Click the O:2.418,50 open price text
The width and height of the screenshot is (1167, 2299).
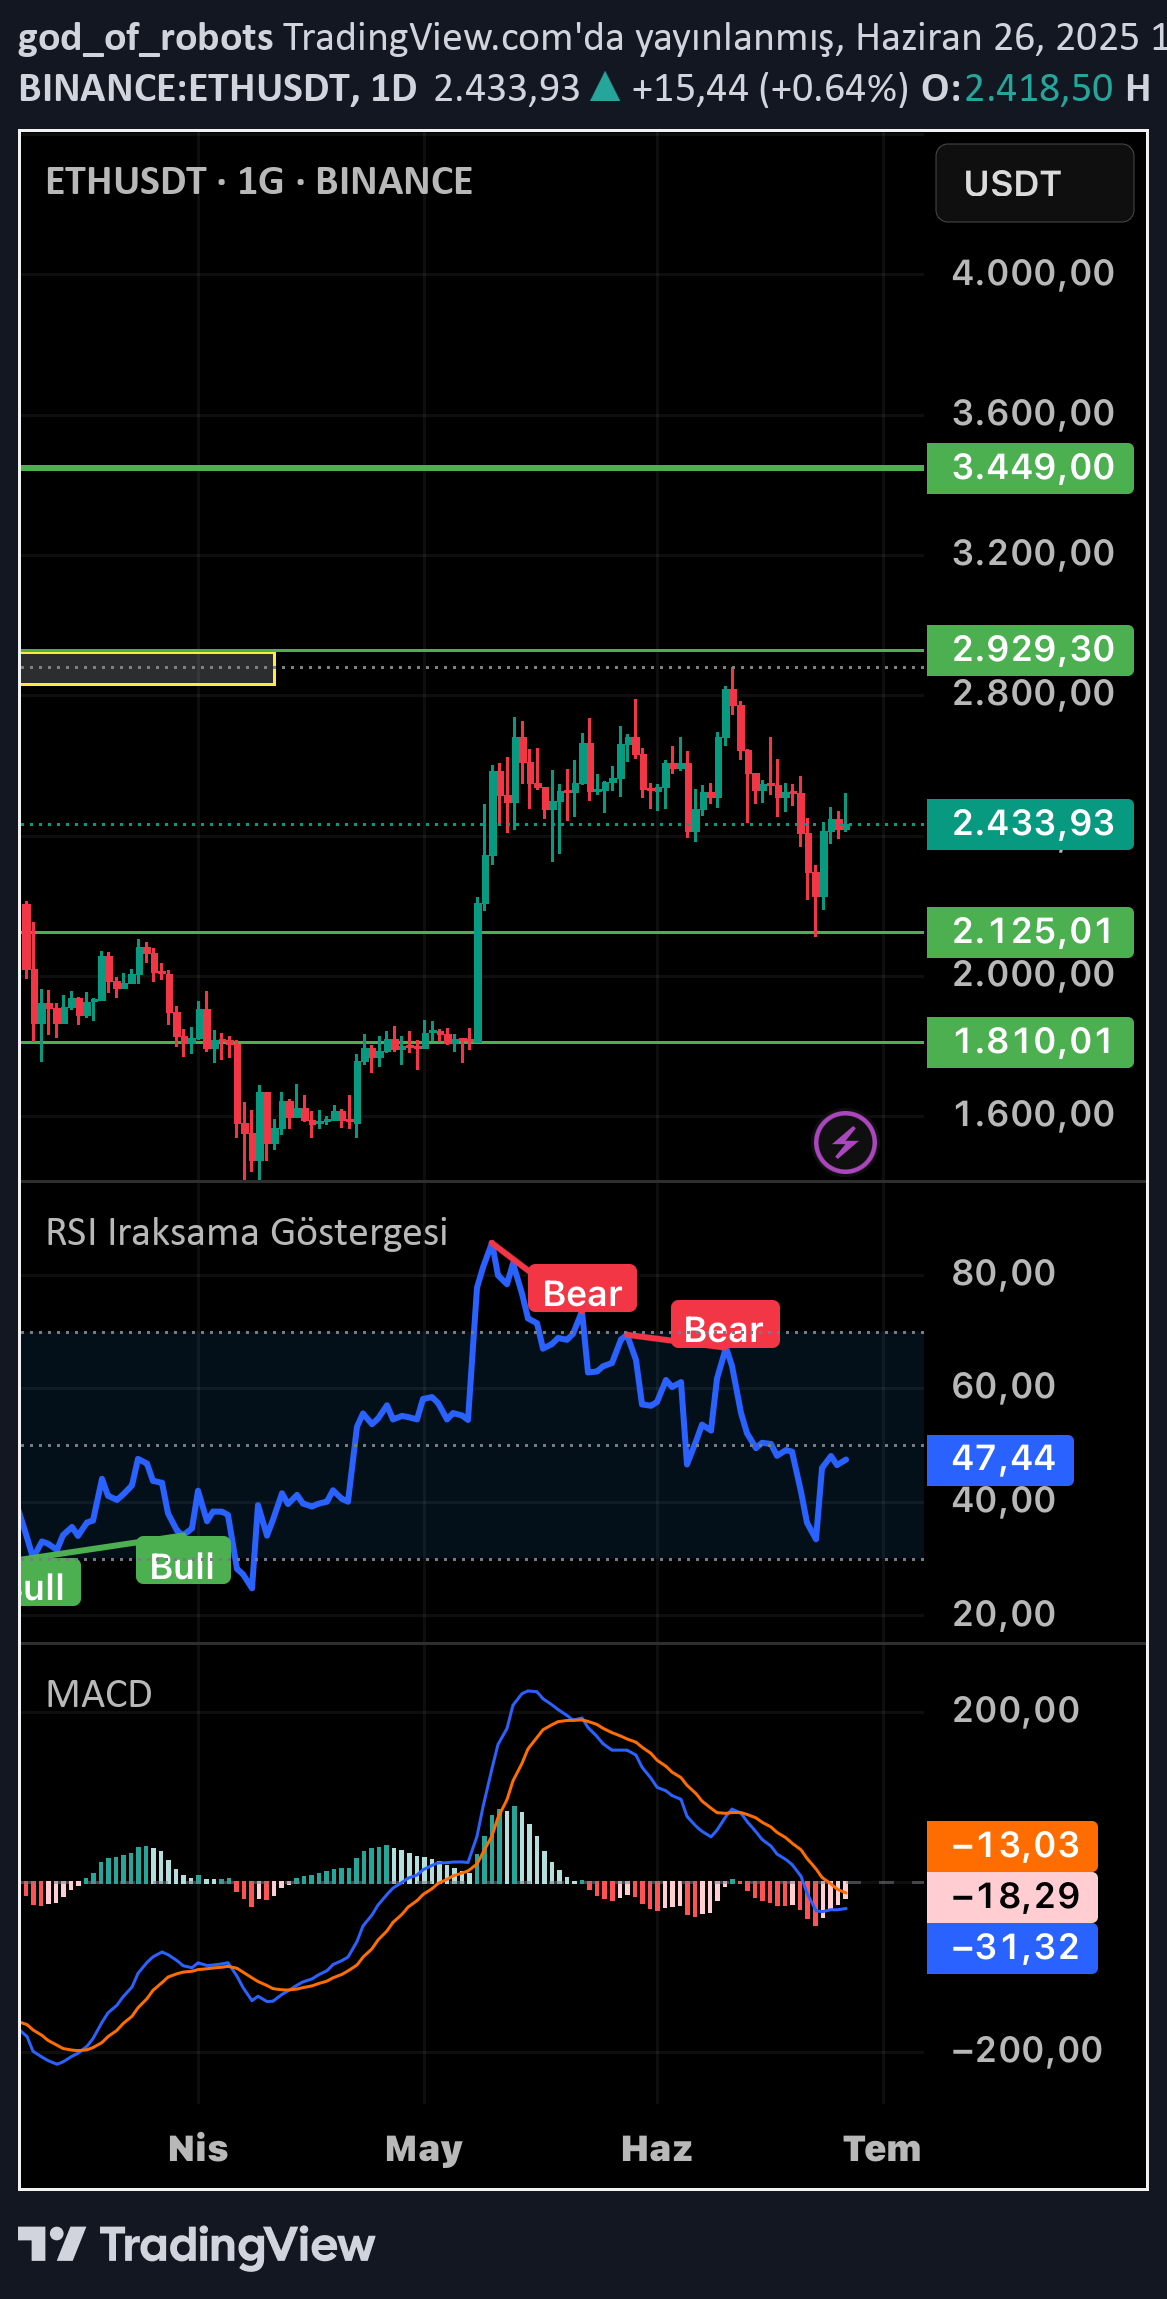(1017, 88)
